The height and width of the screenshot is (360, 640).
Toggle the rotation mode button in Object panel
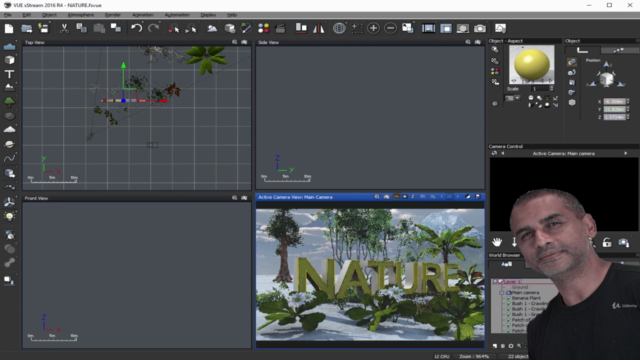pyautogui.click(x=572, y=73)
